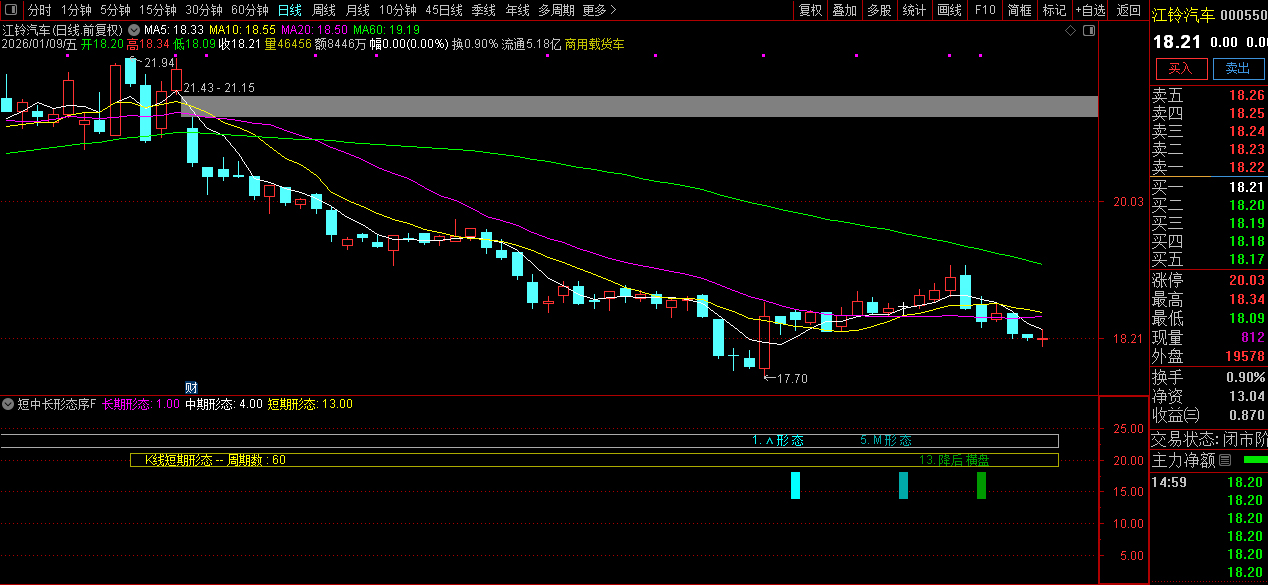
Task: Toggle the left sidebar panel icon
Action: tap(11, 10)
